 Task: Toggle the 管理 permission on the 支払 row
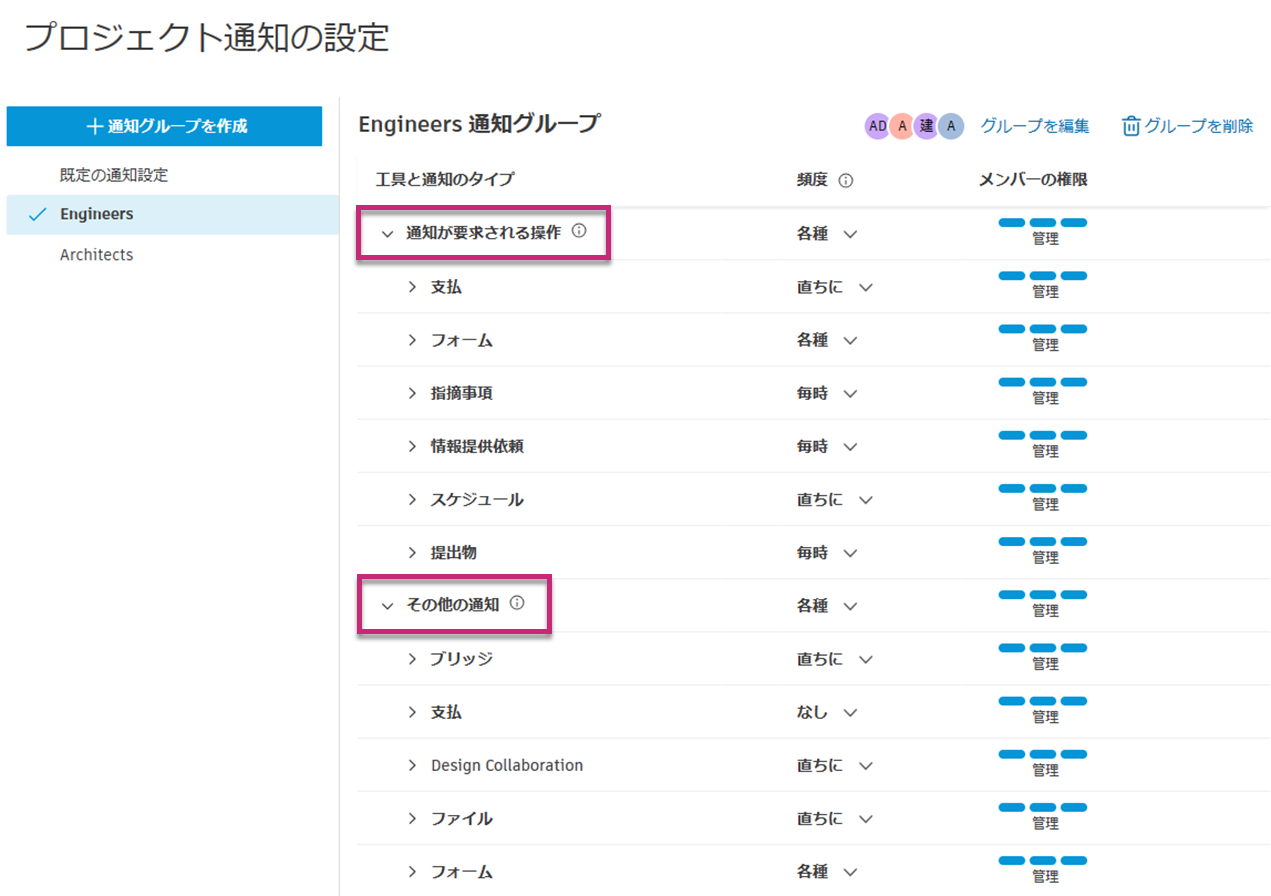click(1043, 276)
